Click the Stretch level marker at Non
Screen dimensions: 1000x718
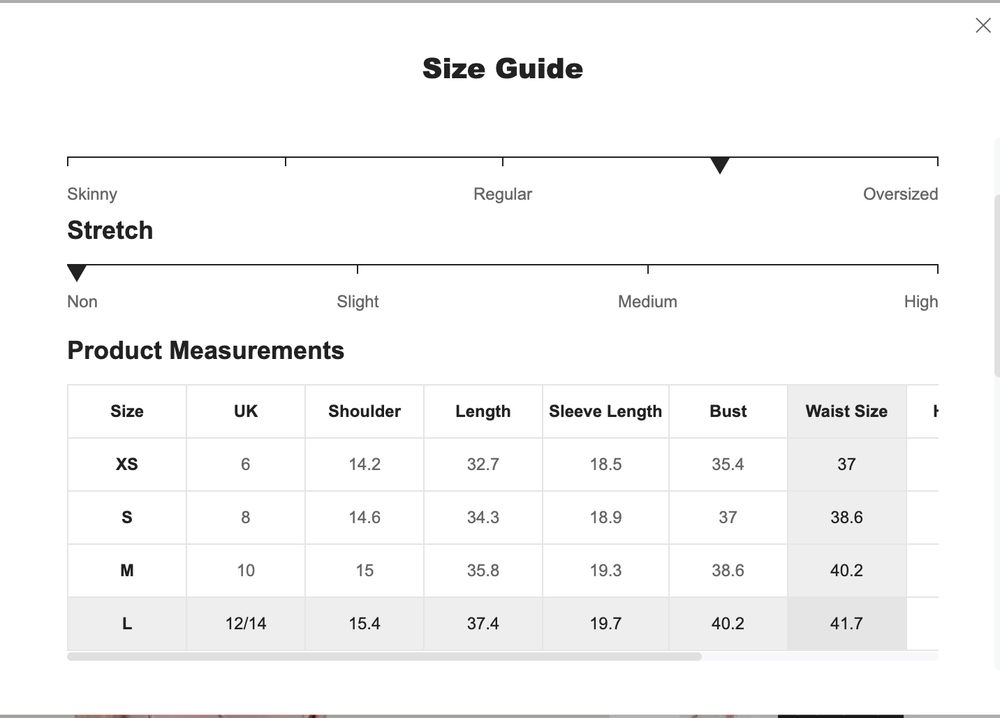tap(77, 271)
